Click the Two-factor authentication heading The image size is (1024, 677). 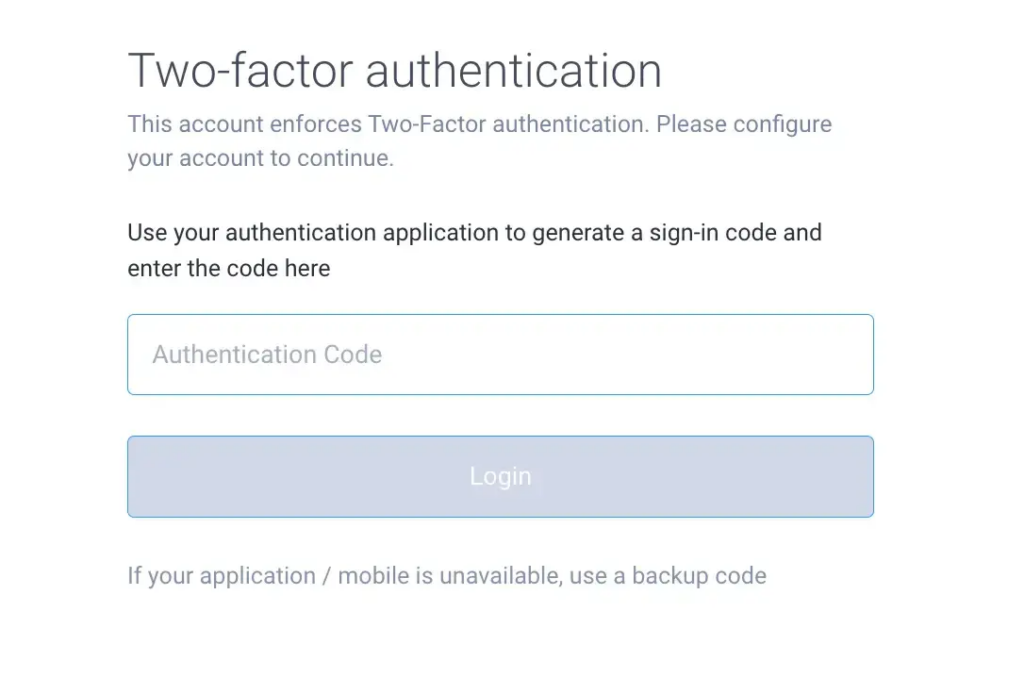[394, 70]
